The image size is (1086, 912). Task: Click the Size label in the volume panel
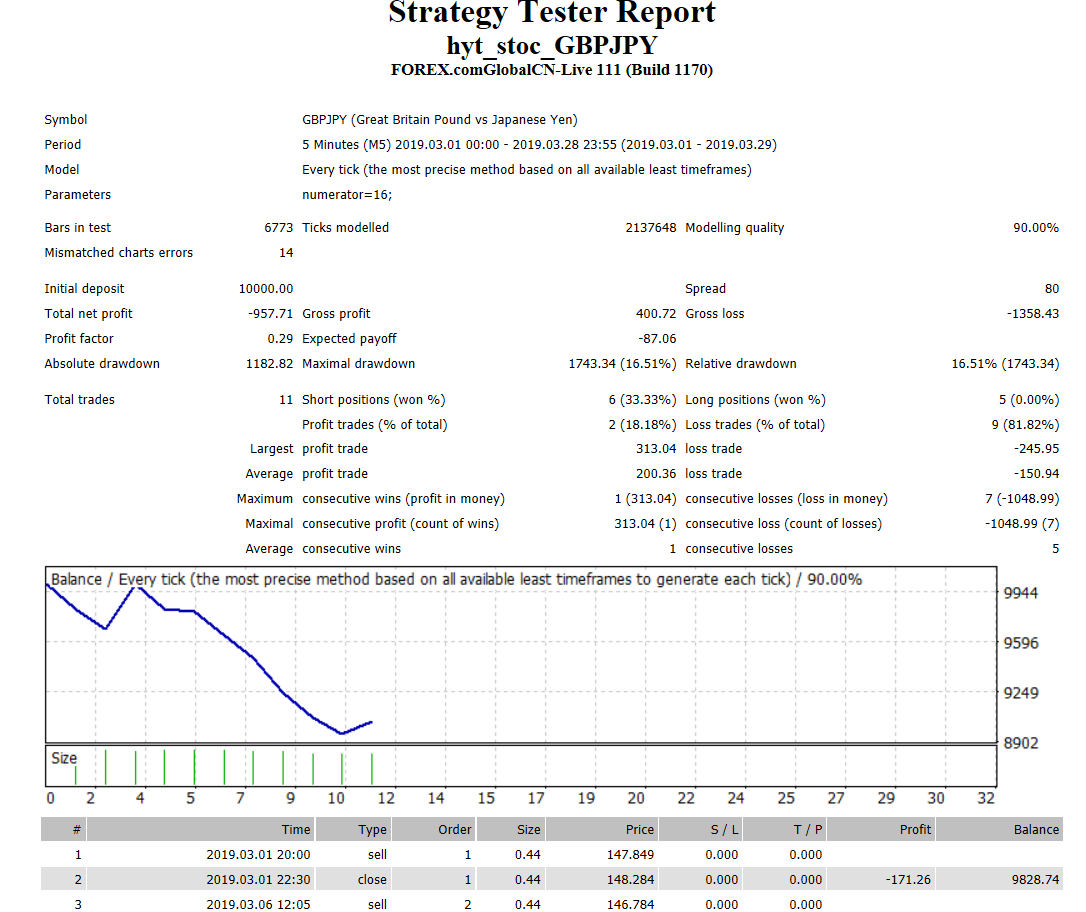tap(64, 758)
